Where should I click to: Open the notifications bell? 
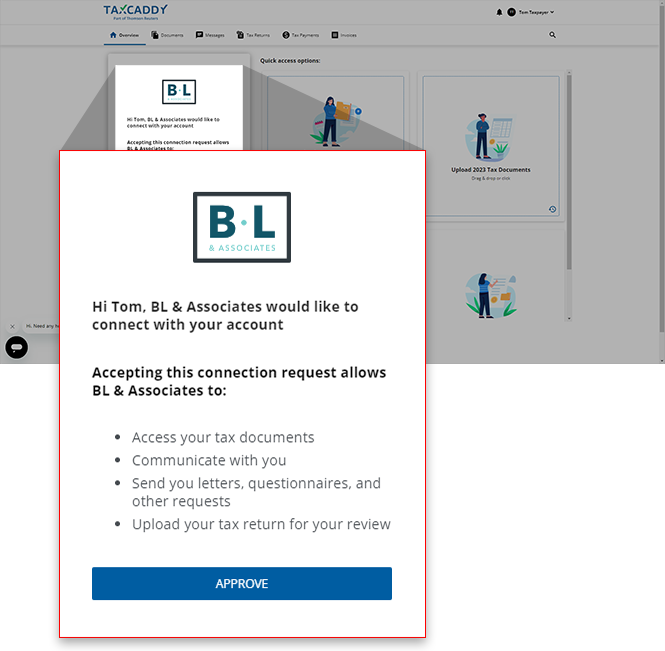point(499,12)
